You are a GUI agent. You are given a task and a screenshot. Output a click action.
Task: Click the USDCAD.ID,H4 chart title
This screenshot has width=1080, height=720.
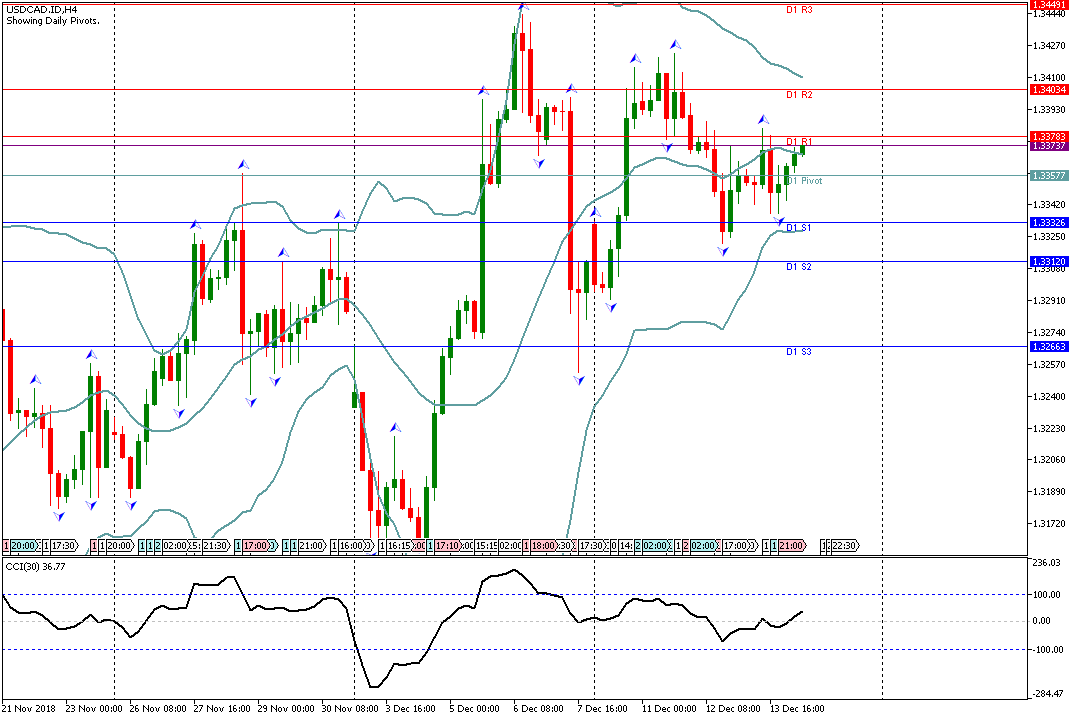click(x=41, y=10)
